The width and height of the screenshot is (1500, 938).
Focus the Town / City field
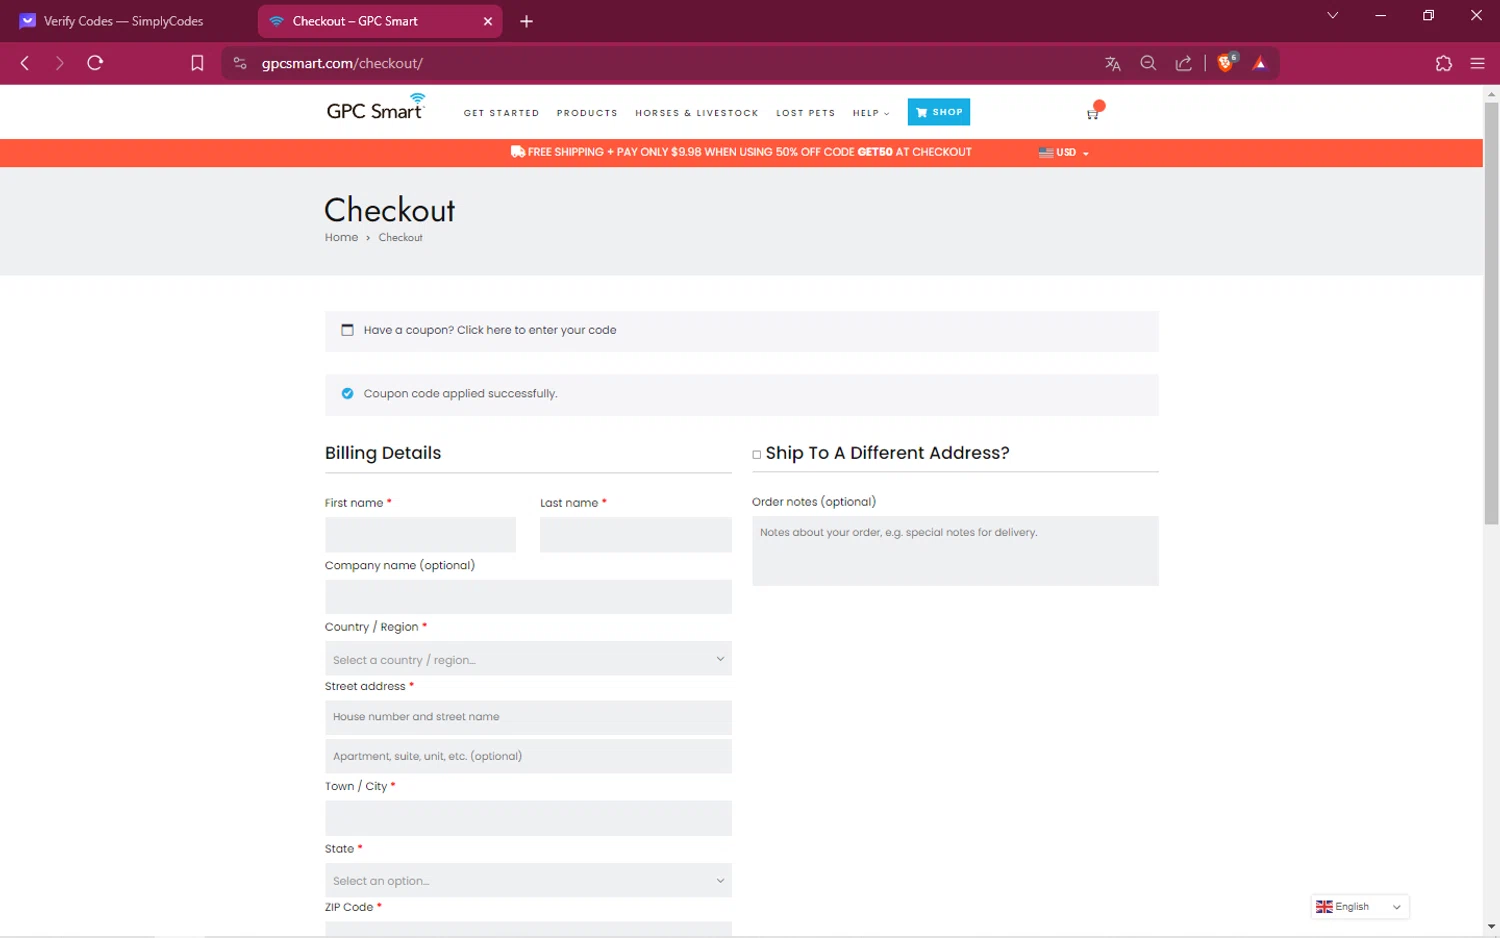point(528,818)
